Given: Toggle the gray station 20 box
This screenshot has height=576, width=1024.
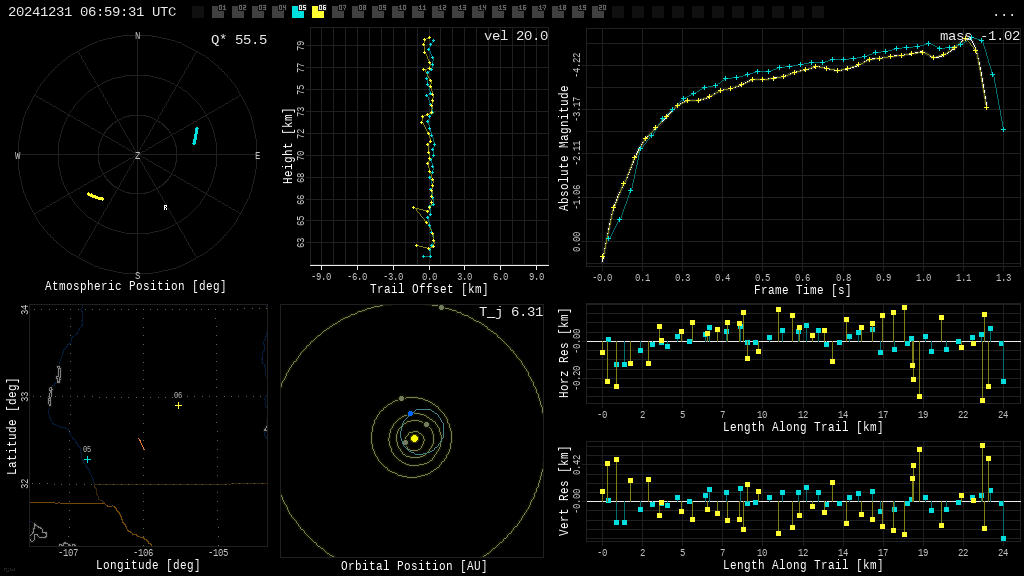Looking at the screenshot, I should pos(598,12).
